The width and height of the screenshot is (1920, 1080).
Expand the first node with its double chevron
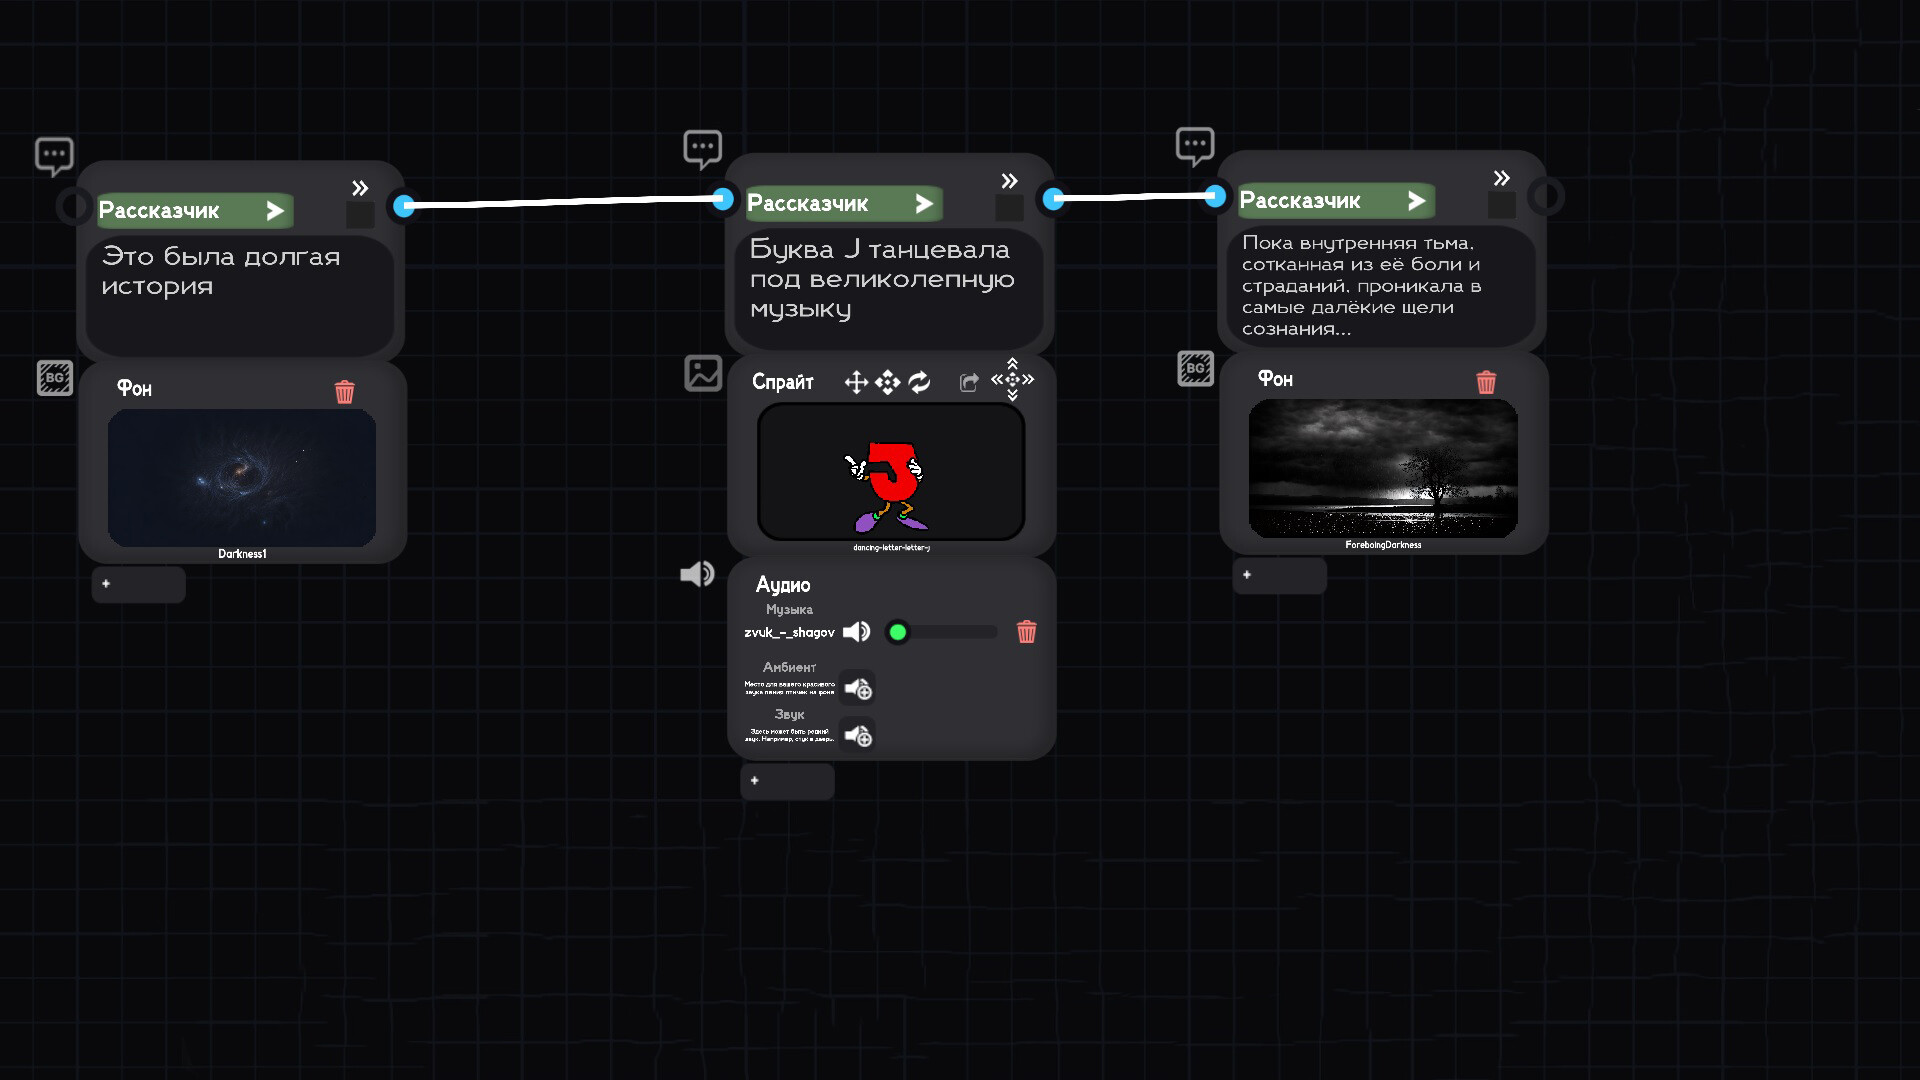pyautogui.click(x=360, y=186)
